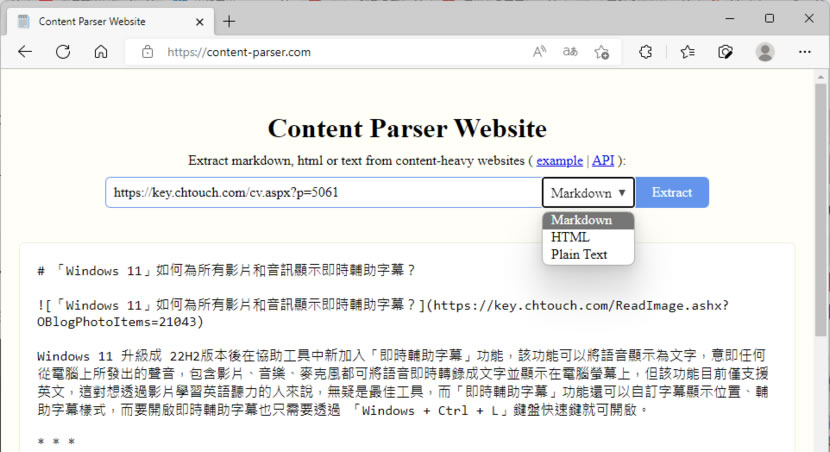The image size is (830, 452).
Task: Click the translate page icon
Action: 570,52
